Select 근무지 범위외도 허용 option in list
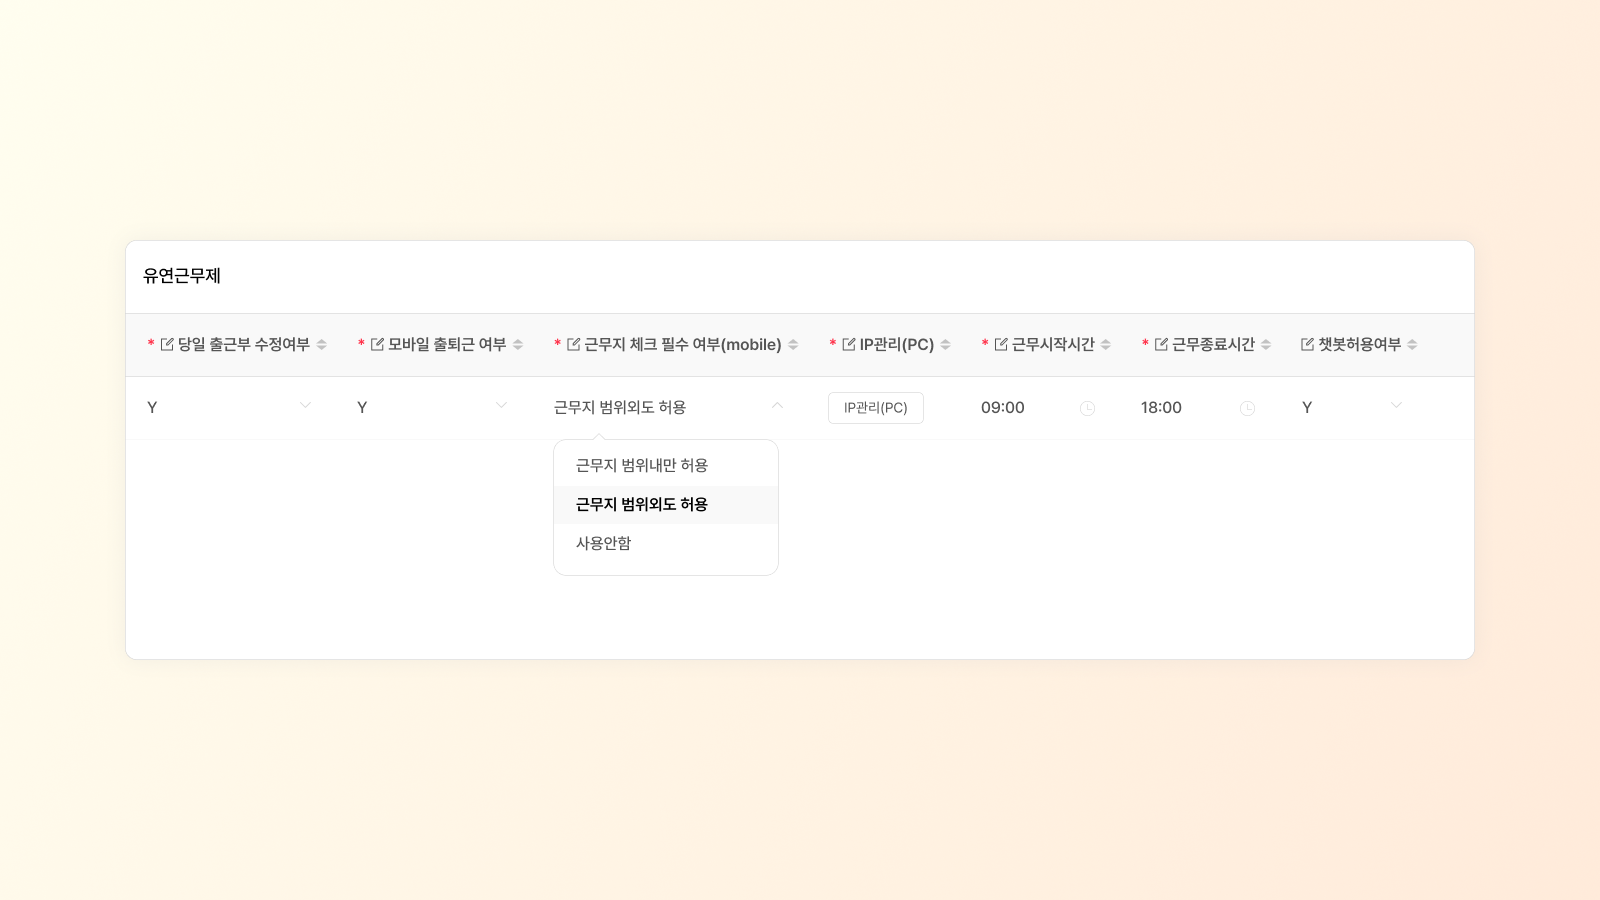Image resolution: width=1600 pixels, height=900 pixels. pyautogui.click(x=666, y=504)
